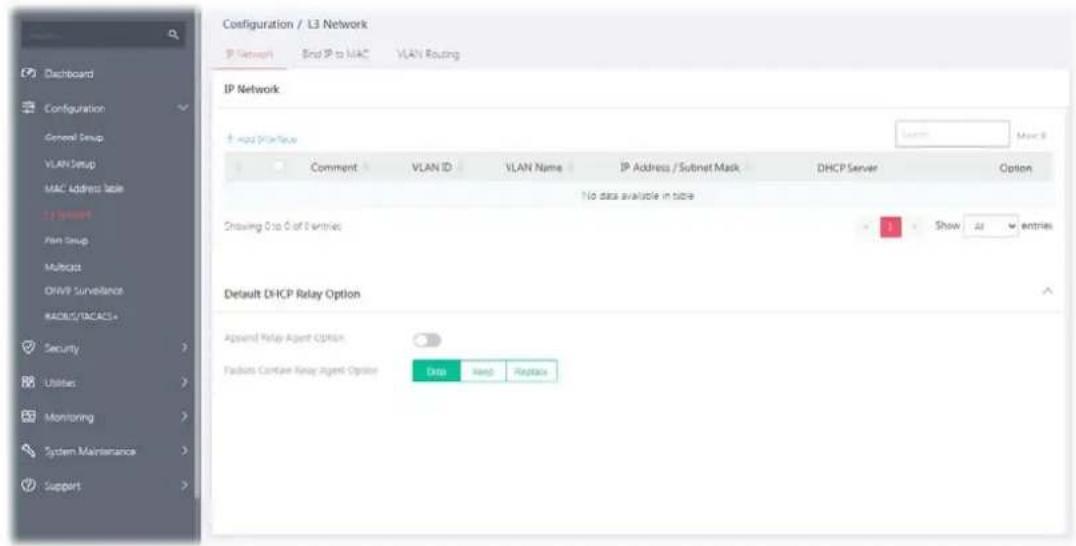Viewport: 1076px width, 546px height.
Task: Click the 'No data available in table' text
Action: (638, 196)
